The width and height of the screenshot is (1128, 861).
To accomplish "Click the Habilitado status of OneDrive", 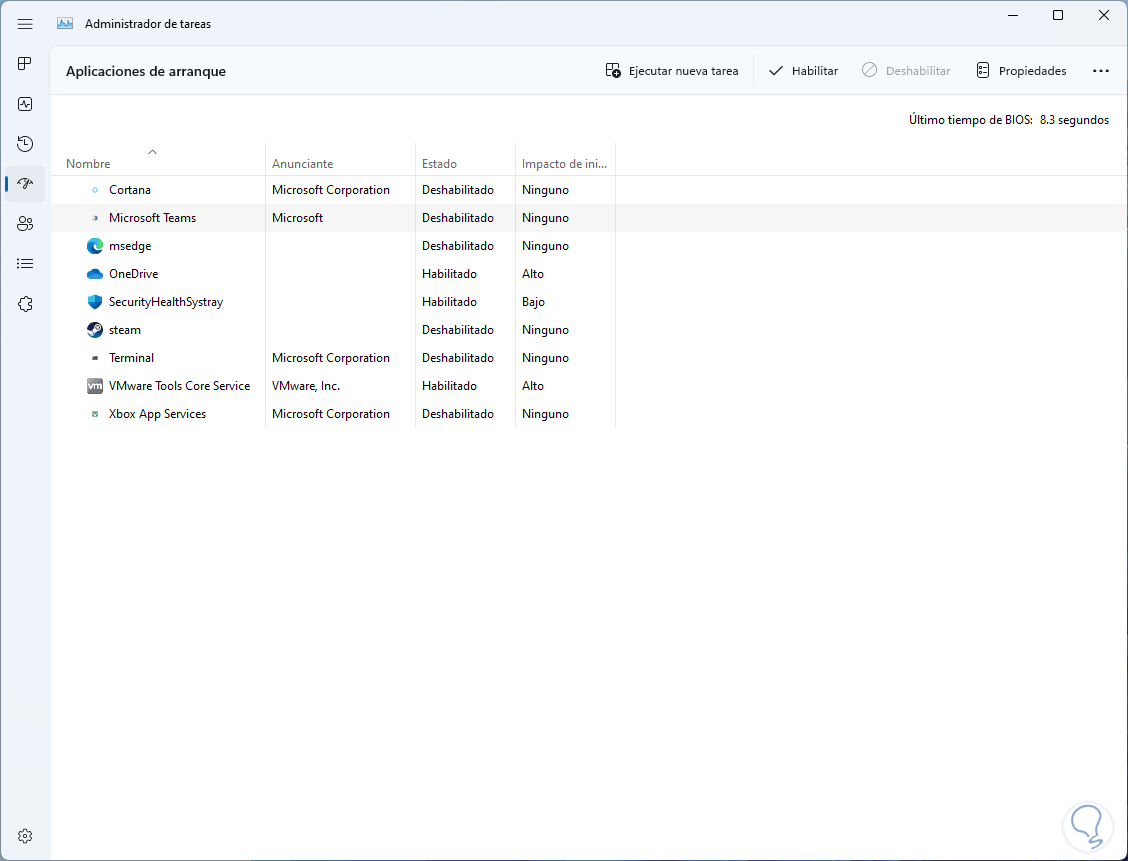I will pyautogui.click(x=449, y=274).
